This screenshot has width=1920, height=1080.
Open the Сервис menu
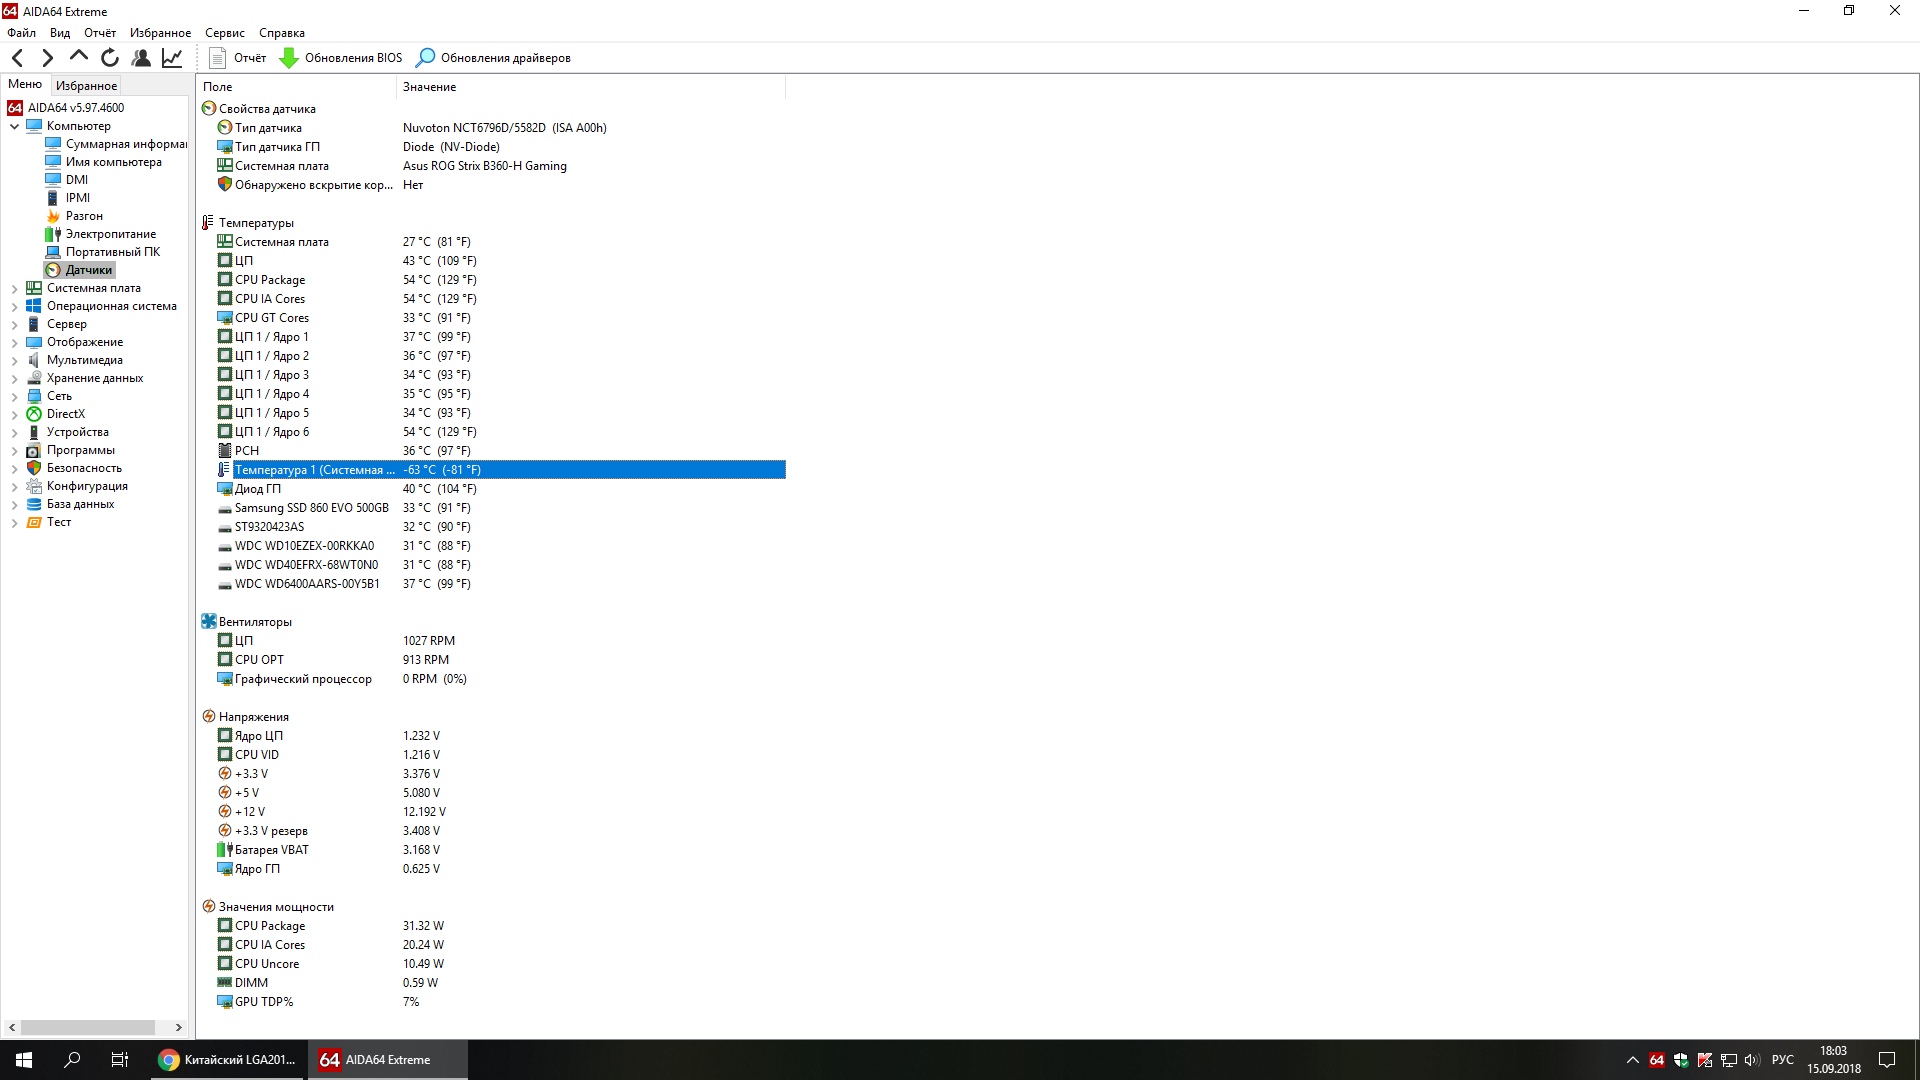pyautogui.click(x=224, y=33)
